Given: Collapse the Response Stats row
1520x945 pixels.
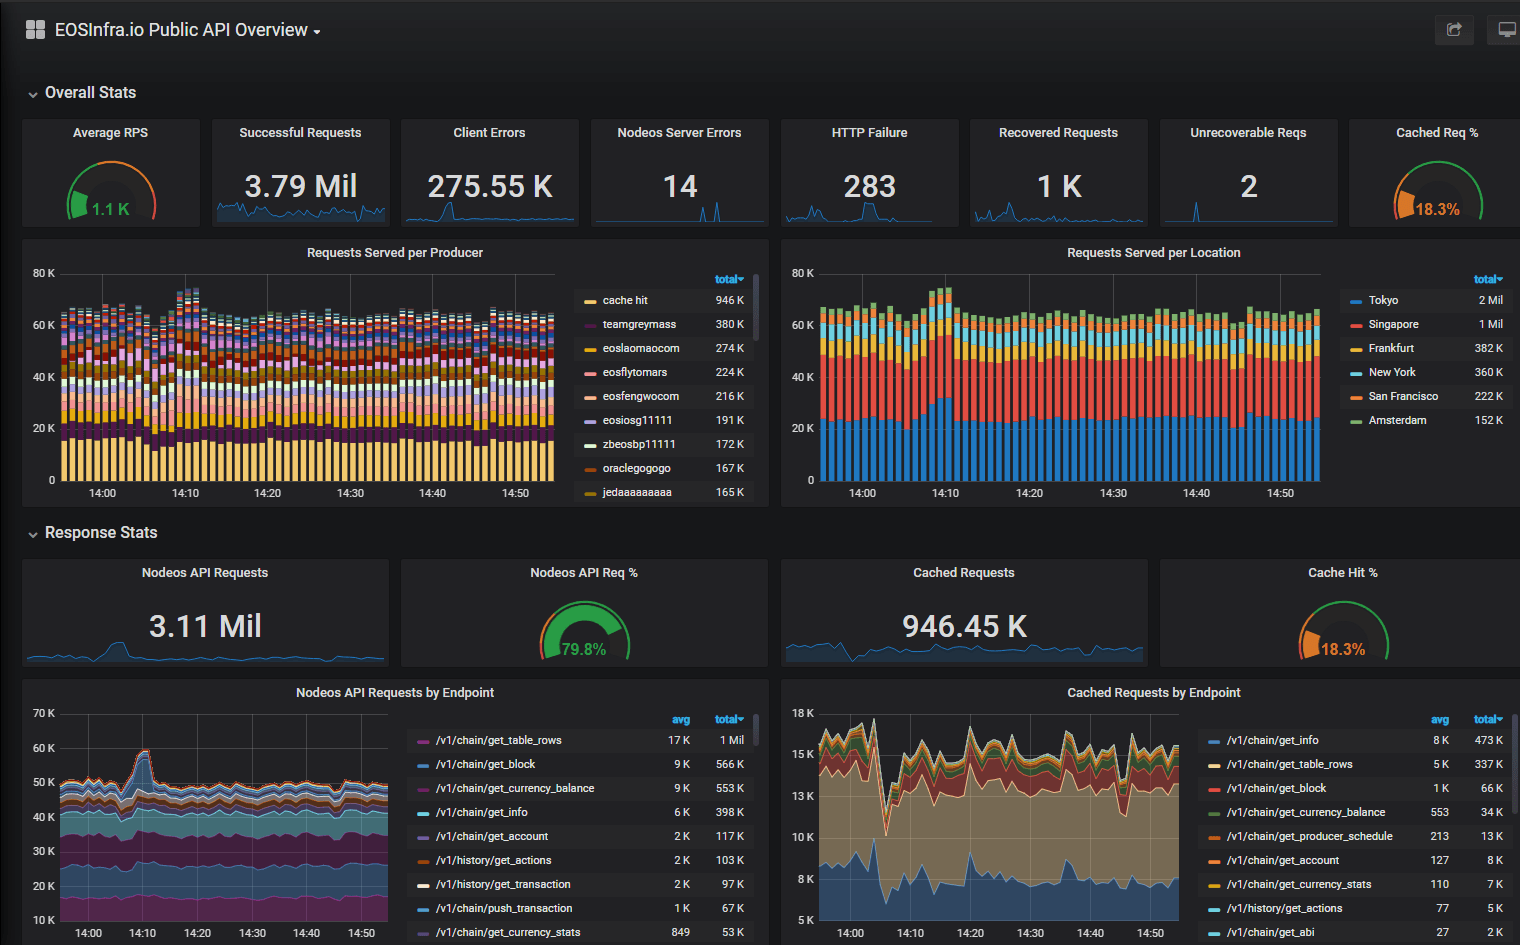Looking at the screenshot, I should 100,532.
